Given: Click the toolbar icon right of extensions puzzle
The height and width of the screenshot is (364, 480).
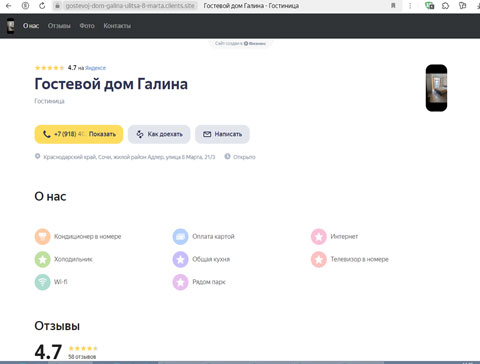Looking at the screenshot, I should [x=462, y=6].
